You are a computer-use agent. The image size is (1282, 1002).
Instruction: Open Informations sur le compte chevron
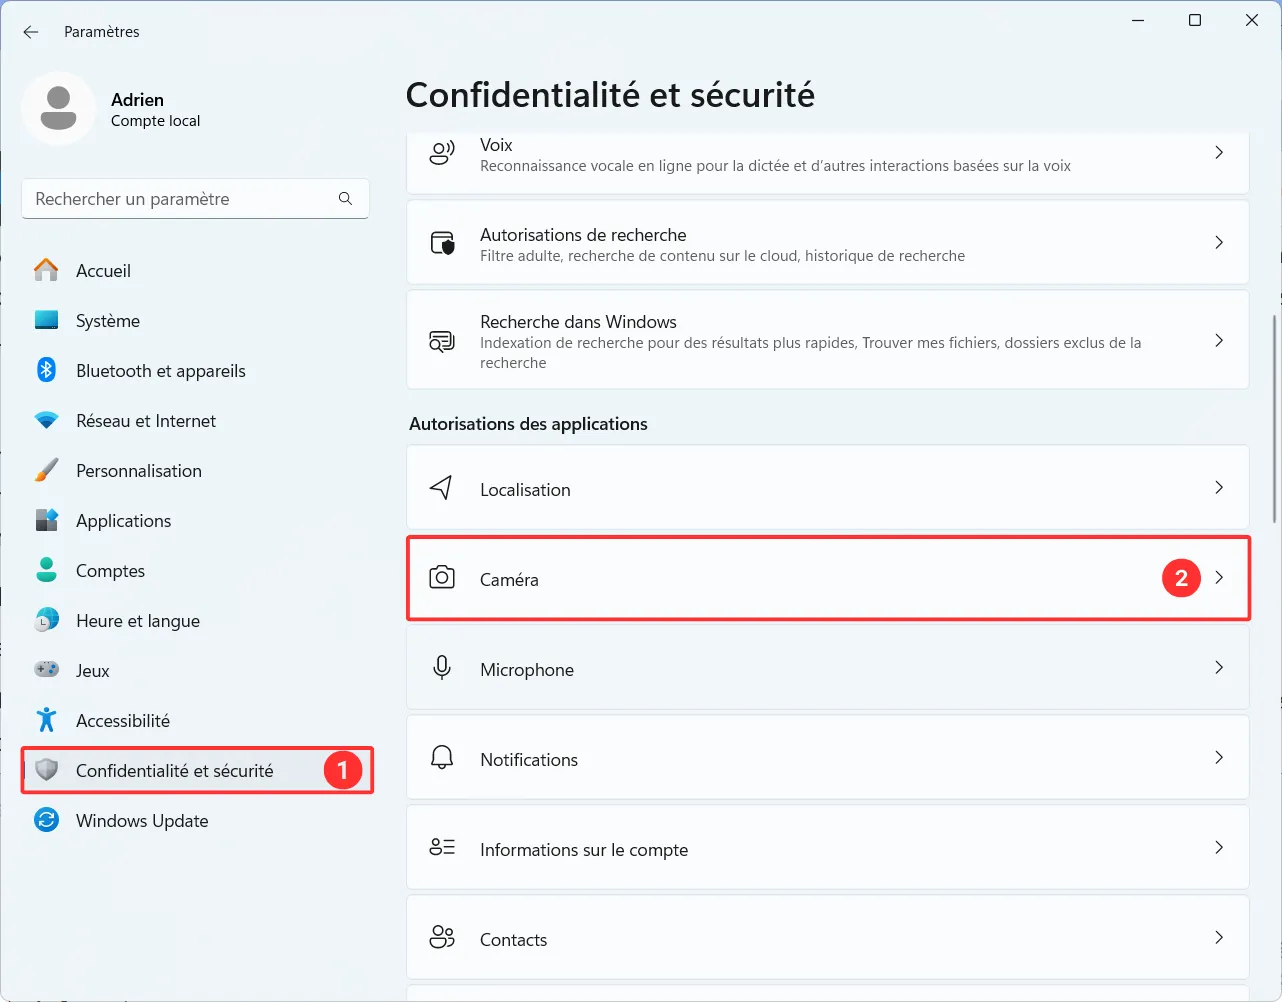(x=1219, y=847)
